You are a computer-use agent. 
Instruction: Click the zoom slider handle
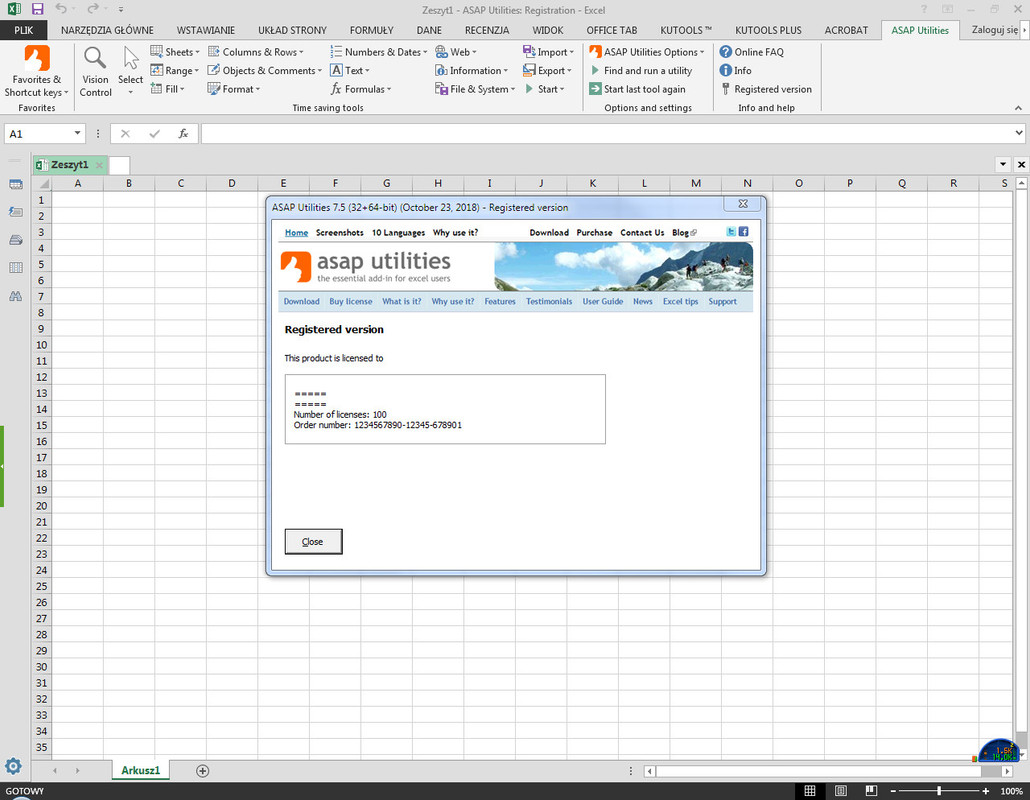(x=939, y=791)
